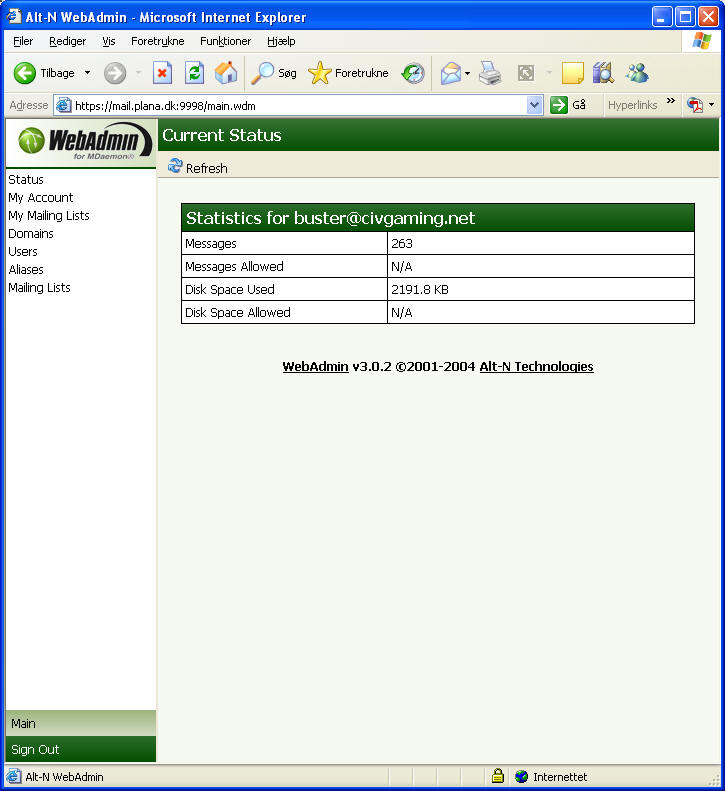This screenshot has width=725, height=791.
Task: Click the yellow Discuss note icon
Action: tap(572, 73)
